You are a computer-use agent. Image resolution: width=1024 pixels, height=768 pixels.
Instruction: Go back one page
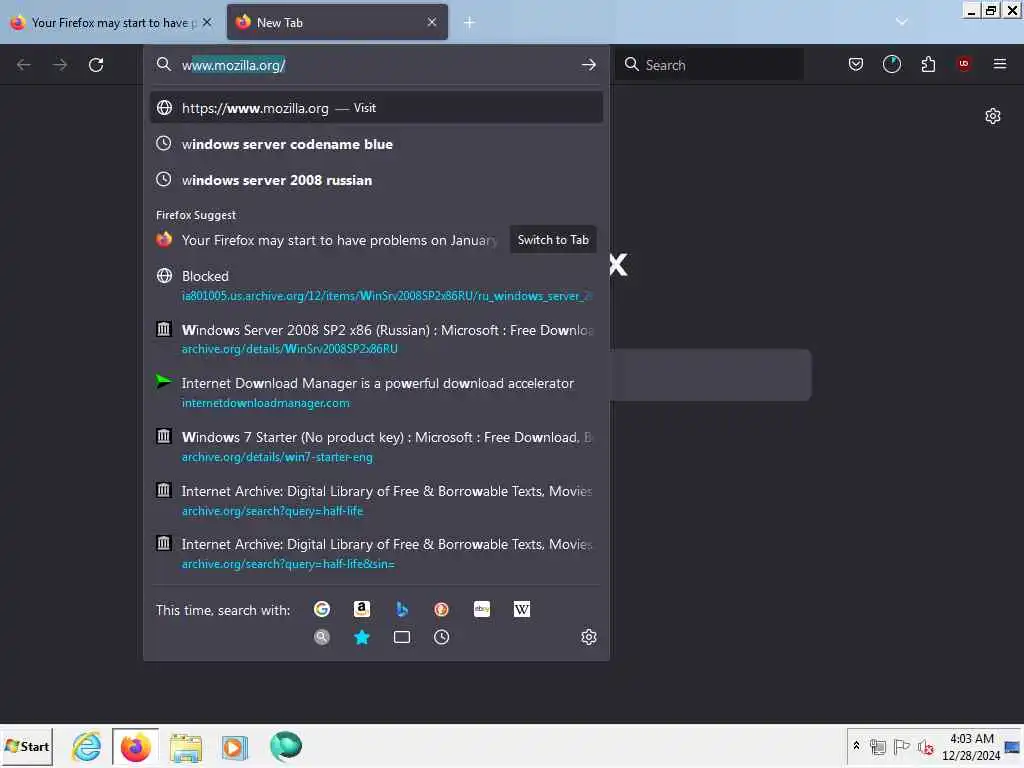click(24, 65)
